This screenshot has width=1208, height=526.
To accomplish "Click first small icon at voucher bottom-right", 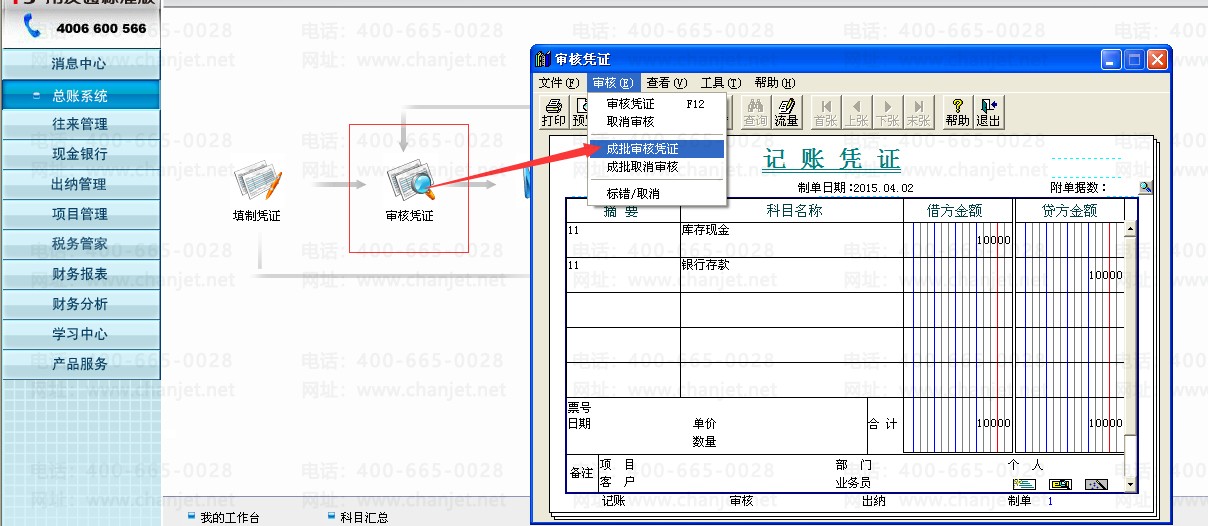I will pos(1024,485).
